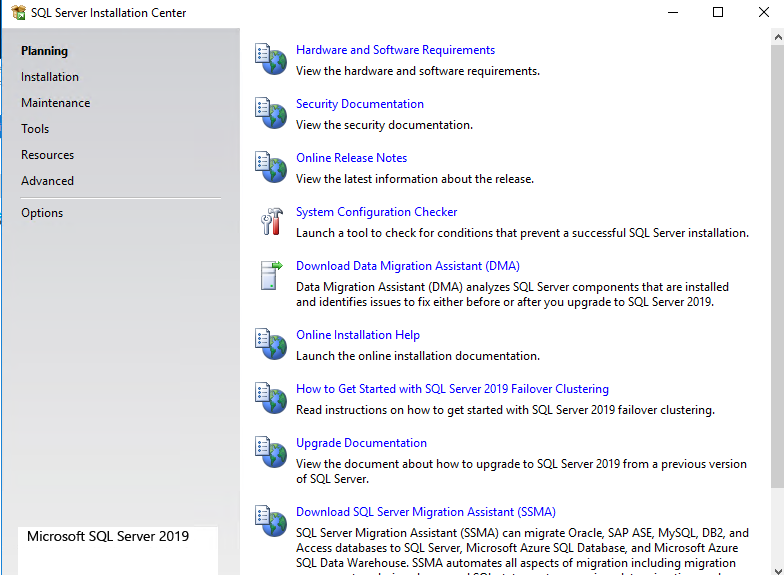The height and width of the screenshot is (575, 784).
Task: Click the Hardware and Software Requirements document icon
Action: click(x=271, y=59)
